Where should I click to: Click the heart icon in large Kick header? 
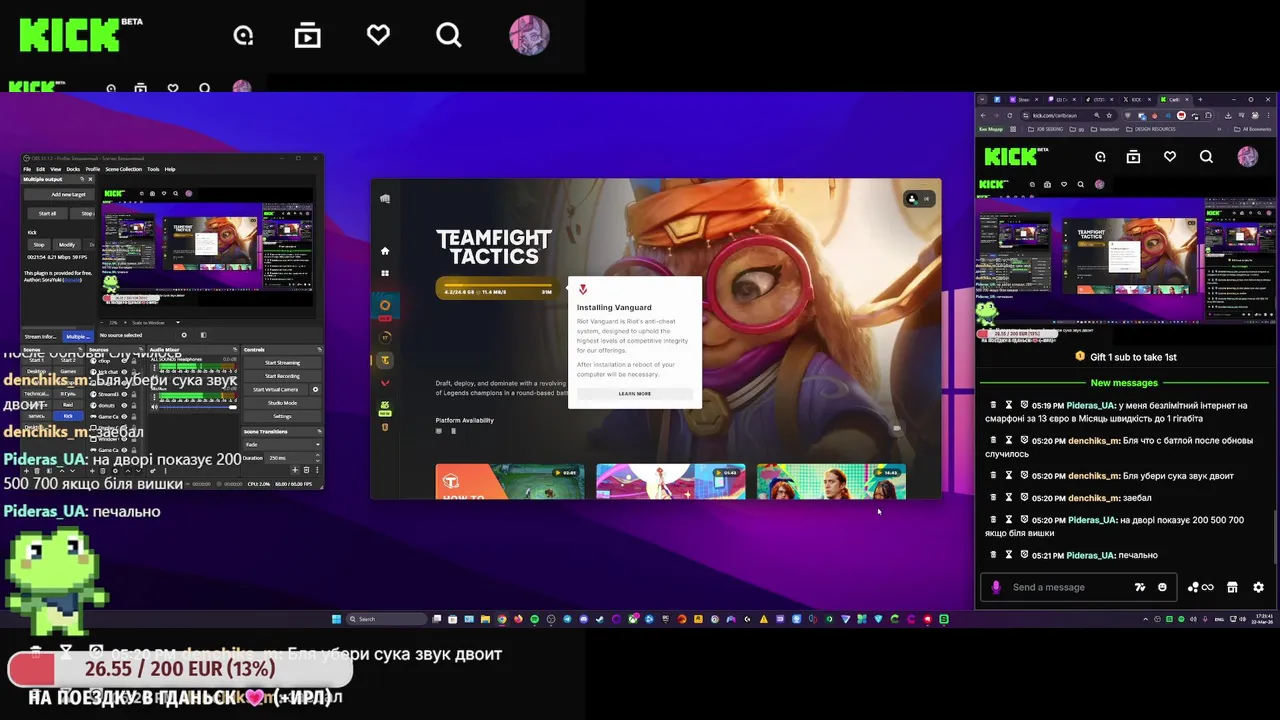(x=378, y=36)
